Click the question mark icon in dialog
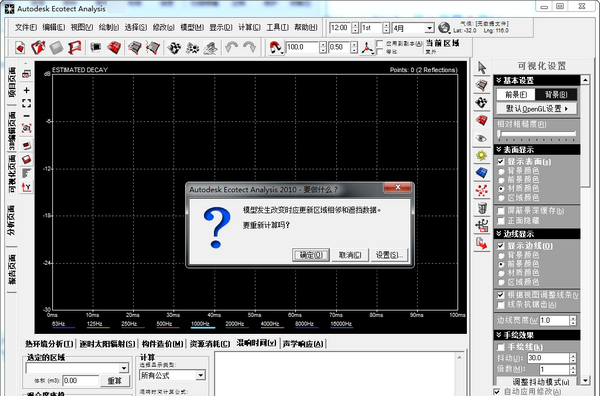 coord(217,228)
